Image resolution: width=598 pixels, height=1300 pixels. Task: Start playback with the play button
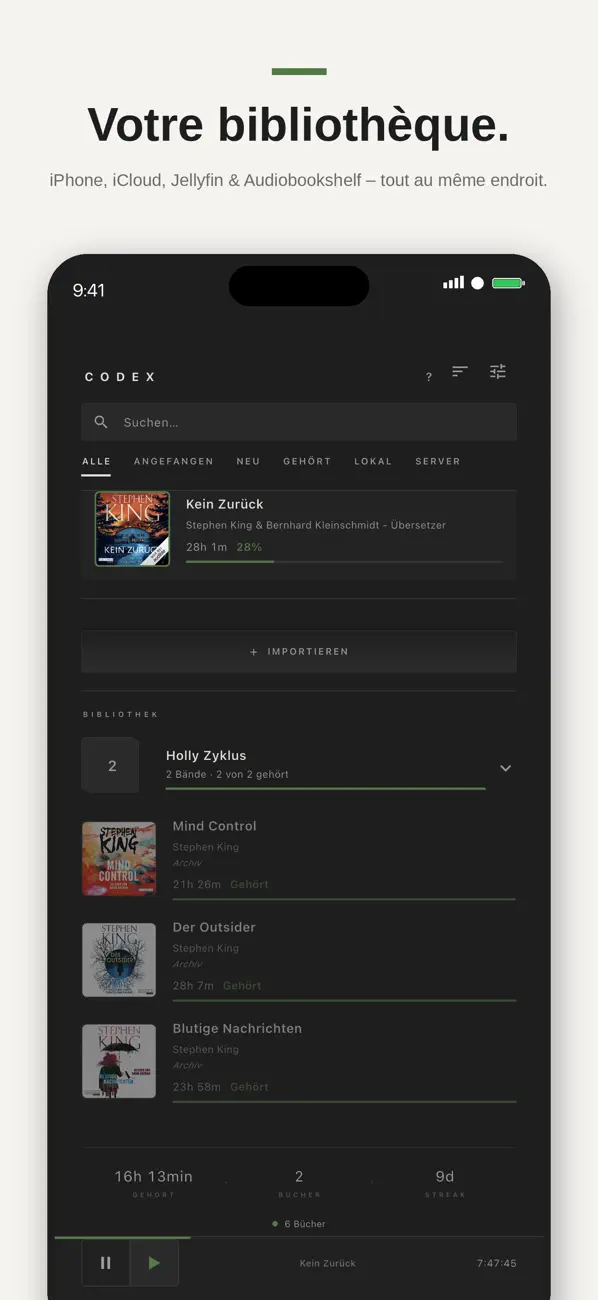click(x=154, y=1263)
